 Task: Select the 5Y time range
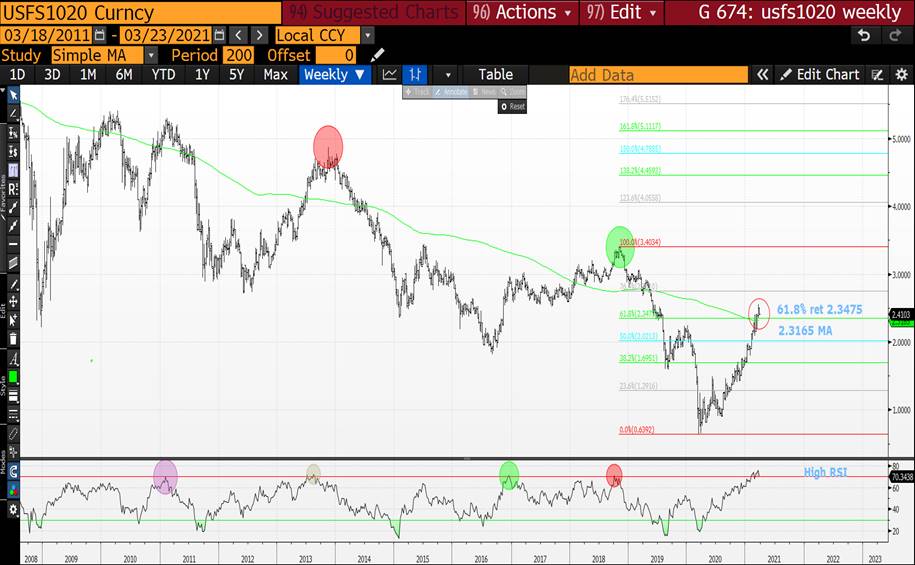coord(236,75)
